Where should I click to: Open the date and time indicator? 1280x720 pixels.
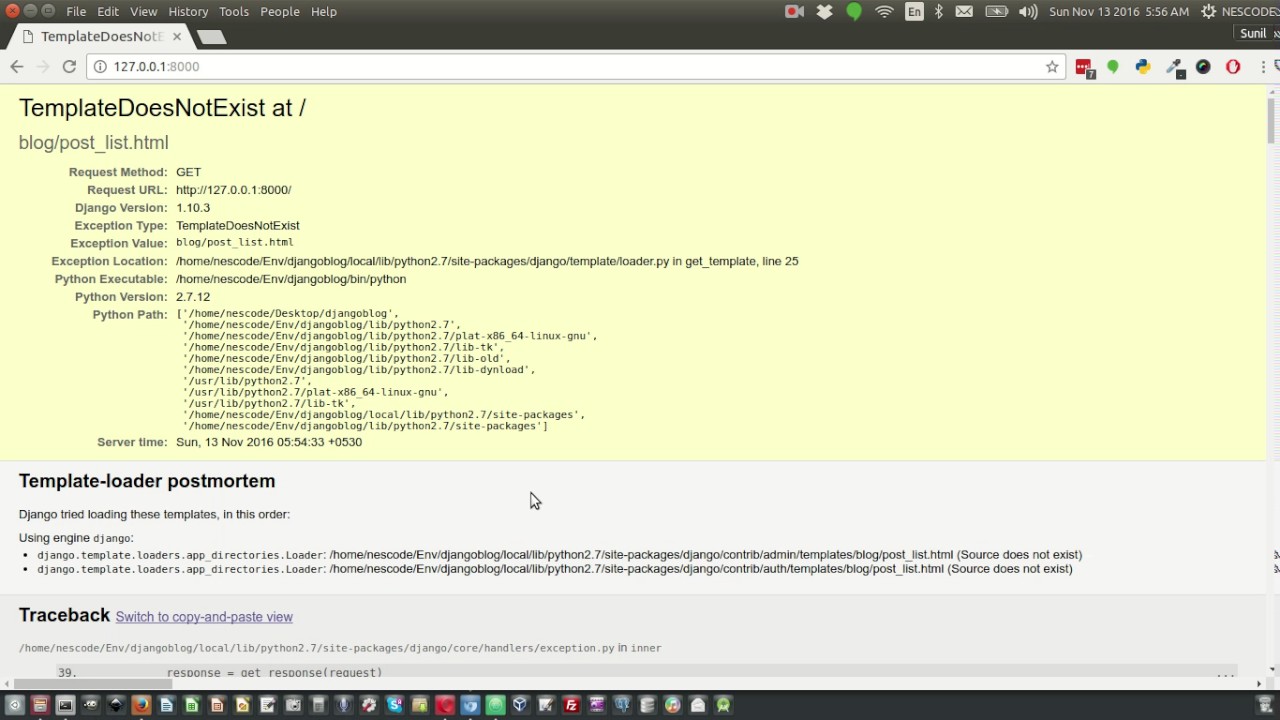(1119, 11)
